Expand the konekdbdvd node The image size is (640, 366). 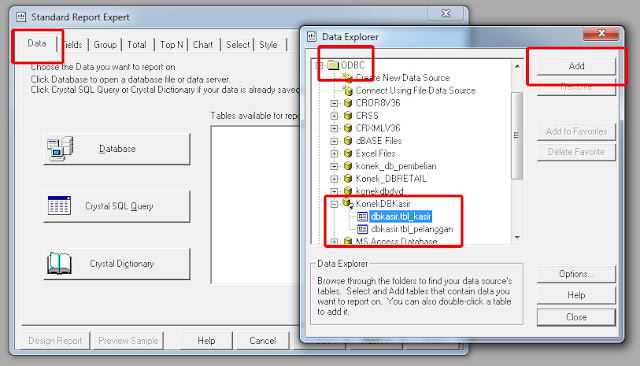[334, 191]
